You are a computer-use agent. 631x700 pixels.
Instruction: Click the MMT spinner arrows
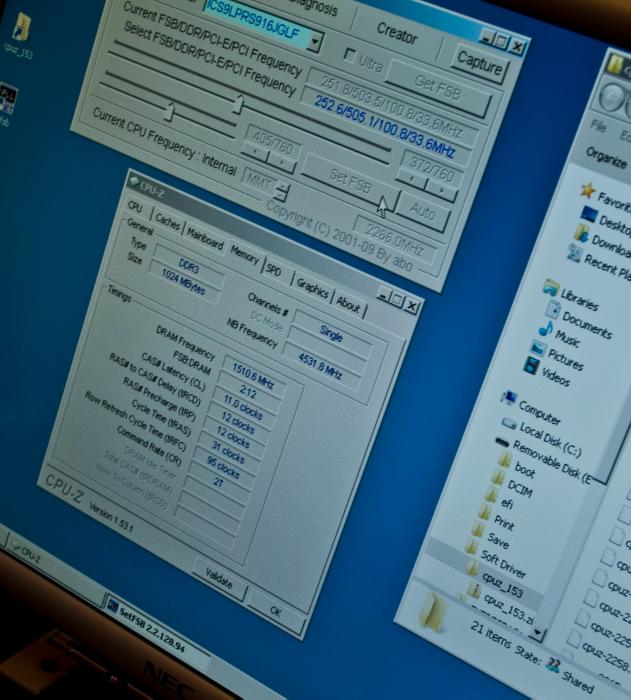coord(282,190)
